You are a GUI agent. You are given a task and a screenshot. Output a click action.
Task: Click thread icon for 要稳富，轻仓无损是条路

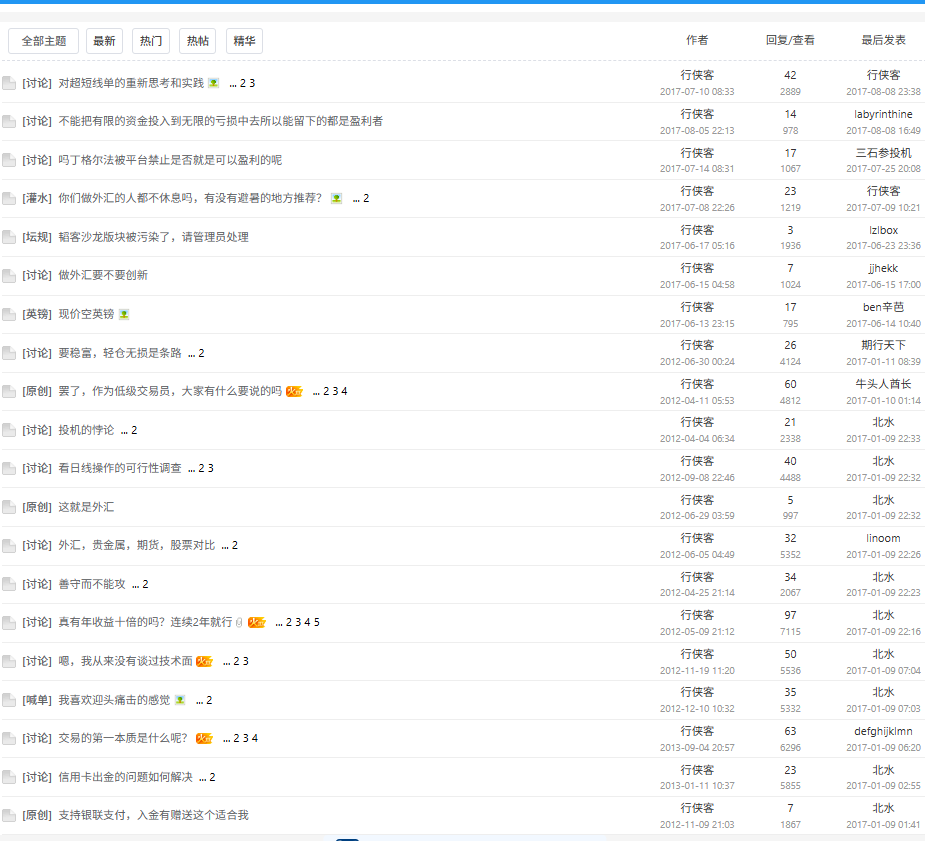pyautogui.click(x=9, y=353)
